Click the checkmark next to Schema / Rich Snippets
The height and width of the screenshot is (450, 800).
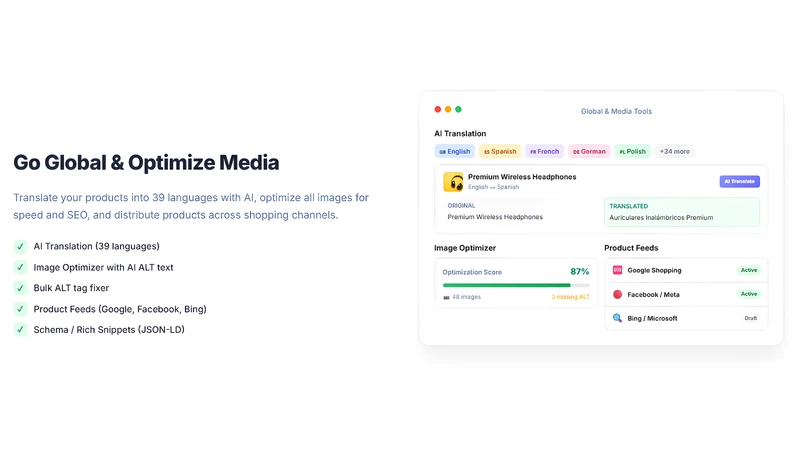pyautogui.click(x=20, y=330)
